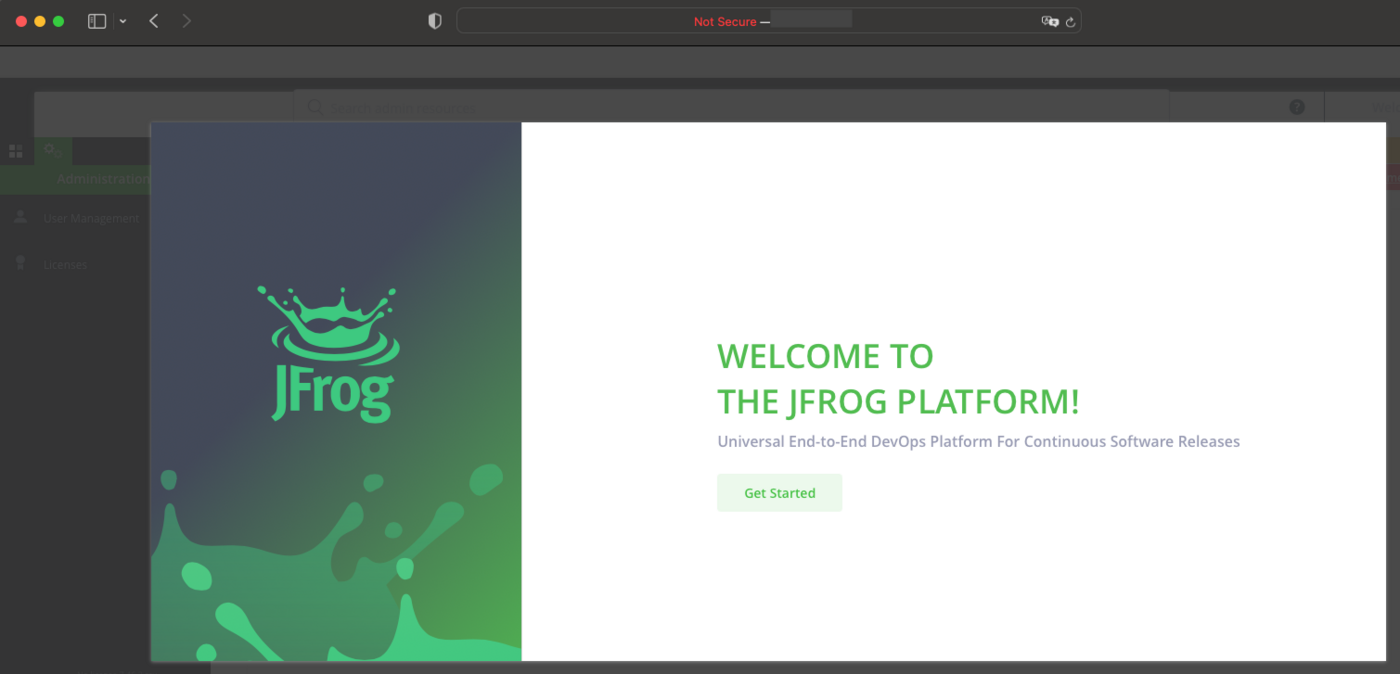Click the search magnifier icon
Image resolution: width=1400 pixels, height=674 pixels.
(x=312, y=107)
